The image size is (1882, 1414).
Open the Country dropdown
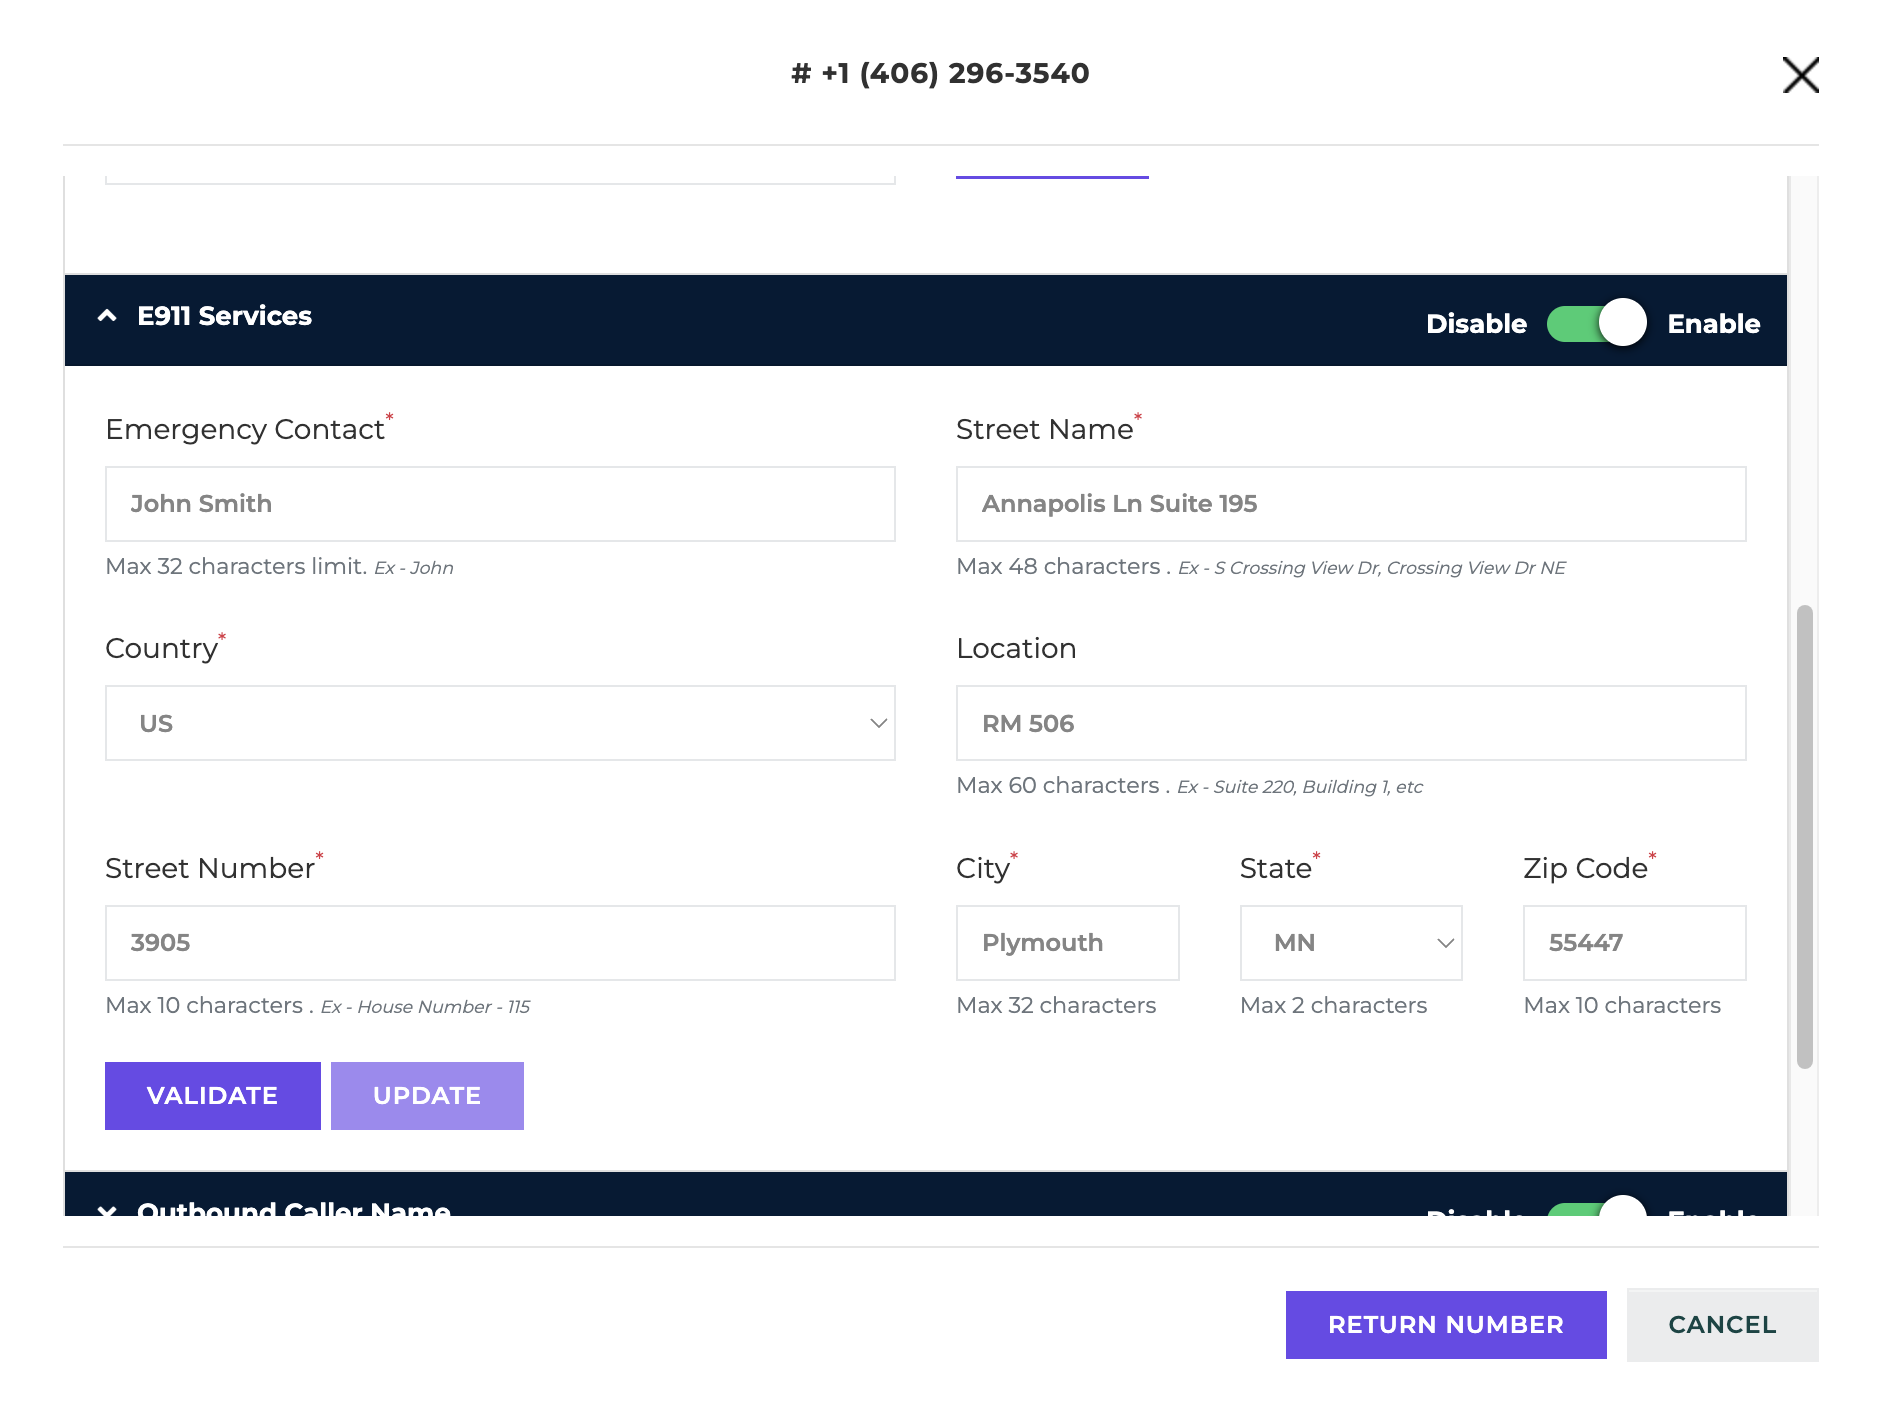[500, 723]
